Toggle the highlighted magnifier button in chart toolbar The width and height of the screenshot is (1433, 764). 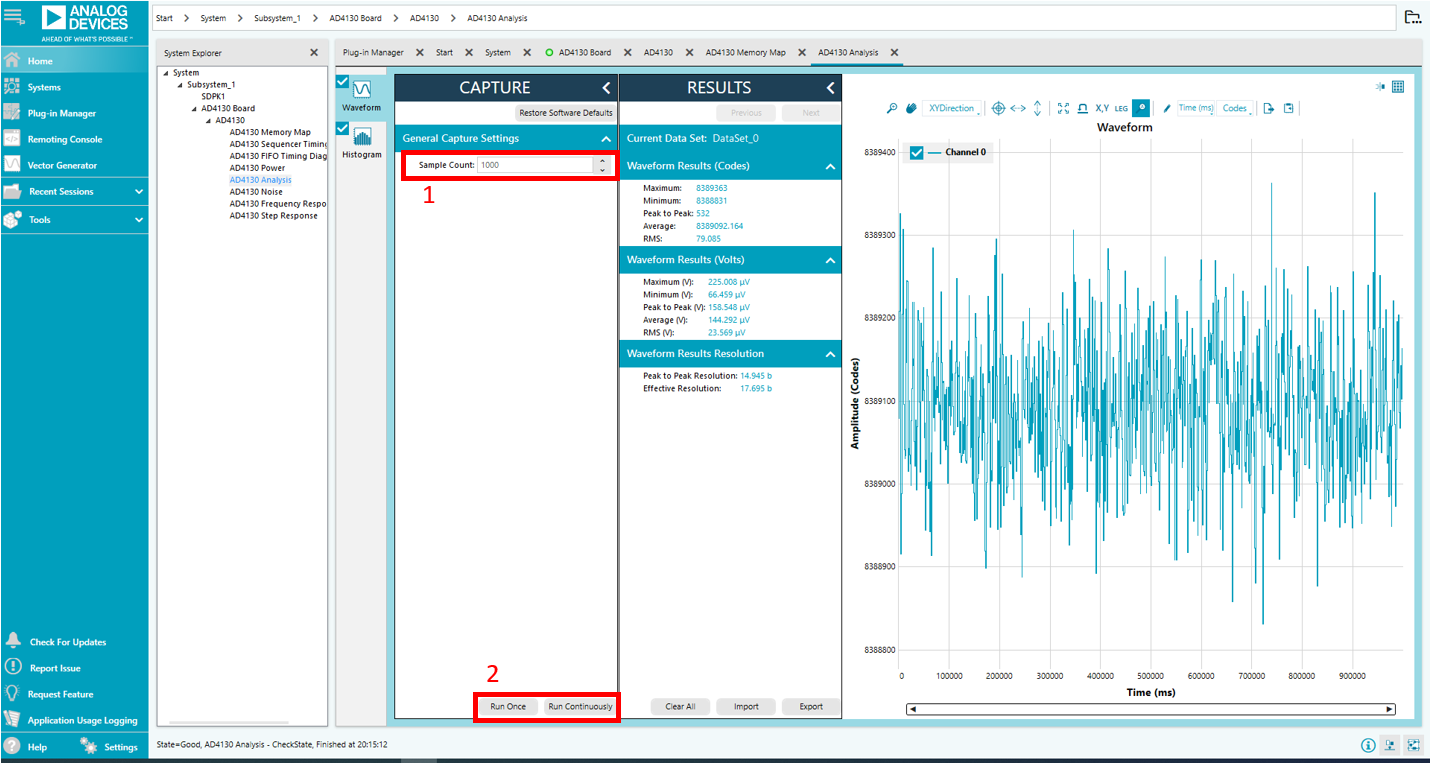tap(1140, 108)
